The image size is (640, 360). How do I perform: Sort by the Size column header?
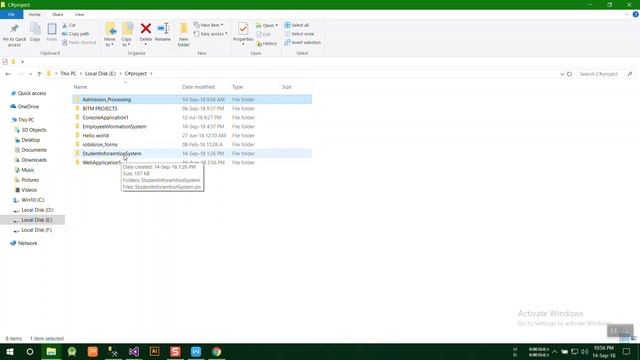coord(287,87)
